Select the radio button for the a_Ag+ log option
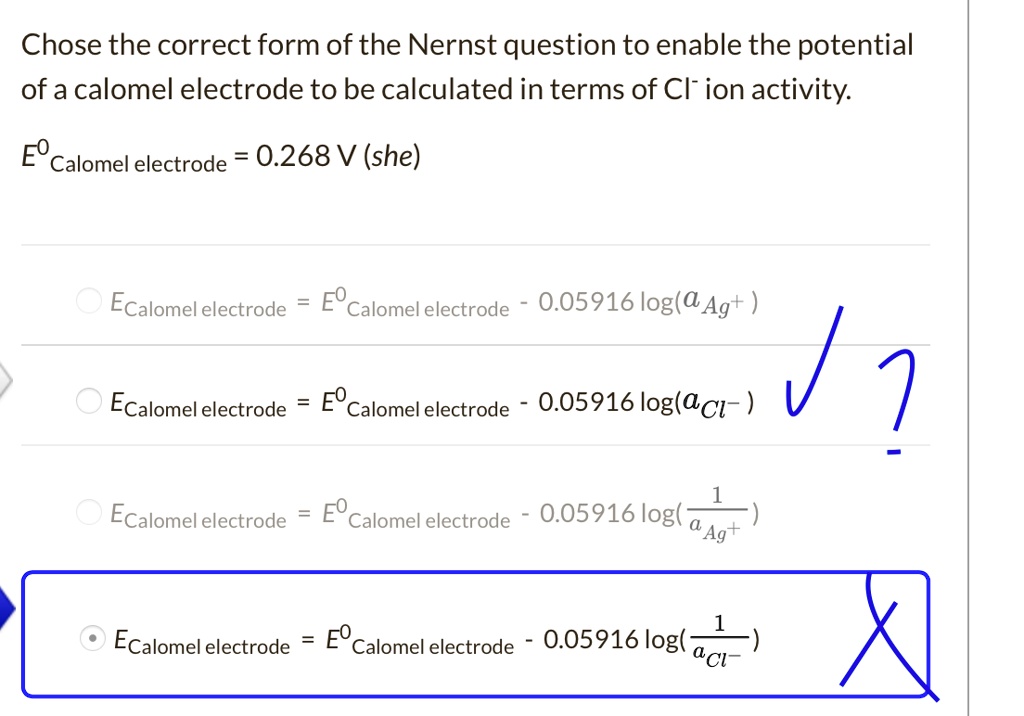Screen dimensions: 1024x716 87,300
